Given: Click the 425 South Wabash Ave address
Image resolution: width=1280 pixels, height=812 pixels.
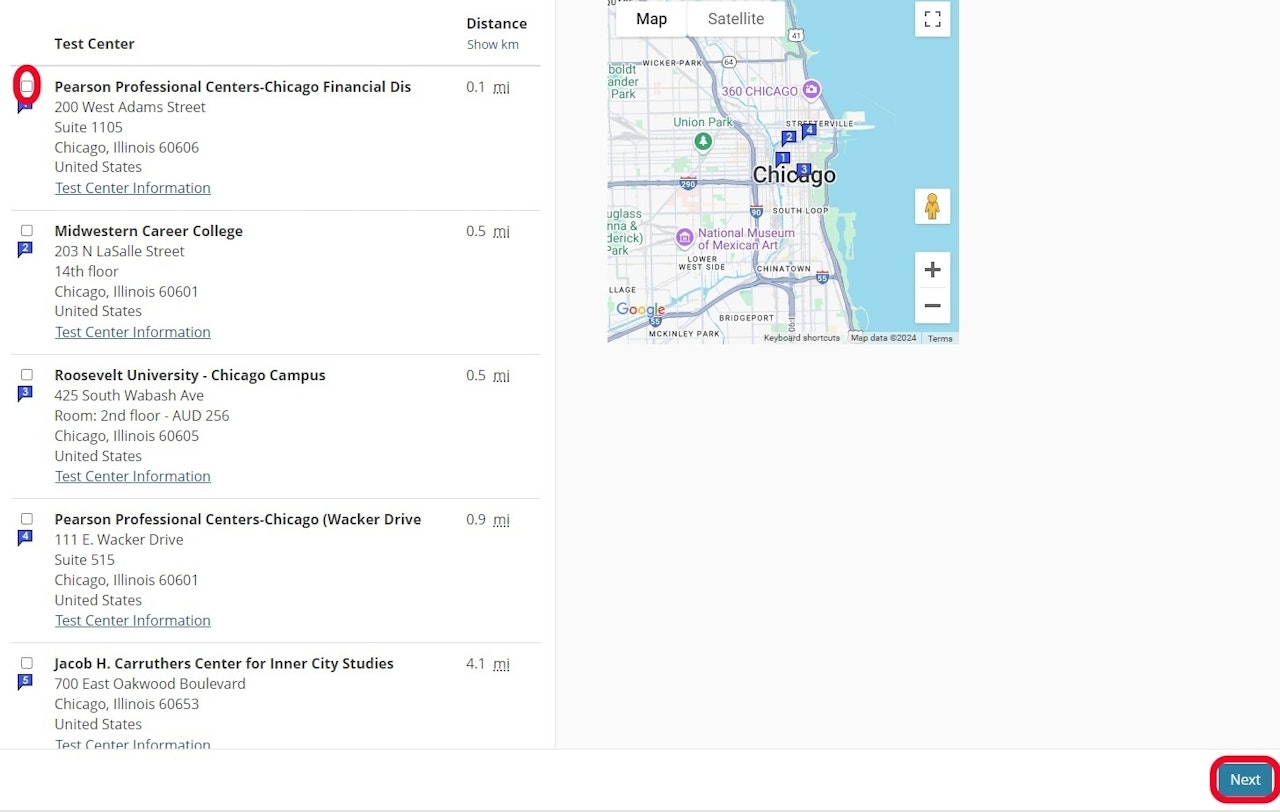Looking at the screenshot, I should (x=129, y=395).
